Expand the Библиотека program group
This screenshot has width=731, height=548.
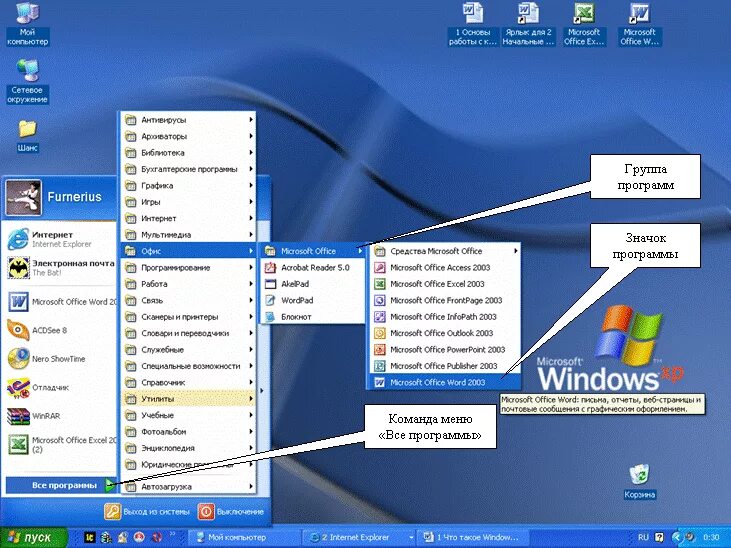click(188, 153)
